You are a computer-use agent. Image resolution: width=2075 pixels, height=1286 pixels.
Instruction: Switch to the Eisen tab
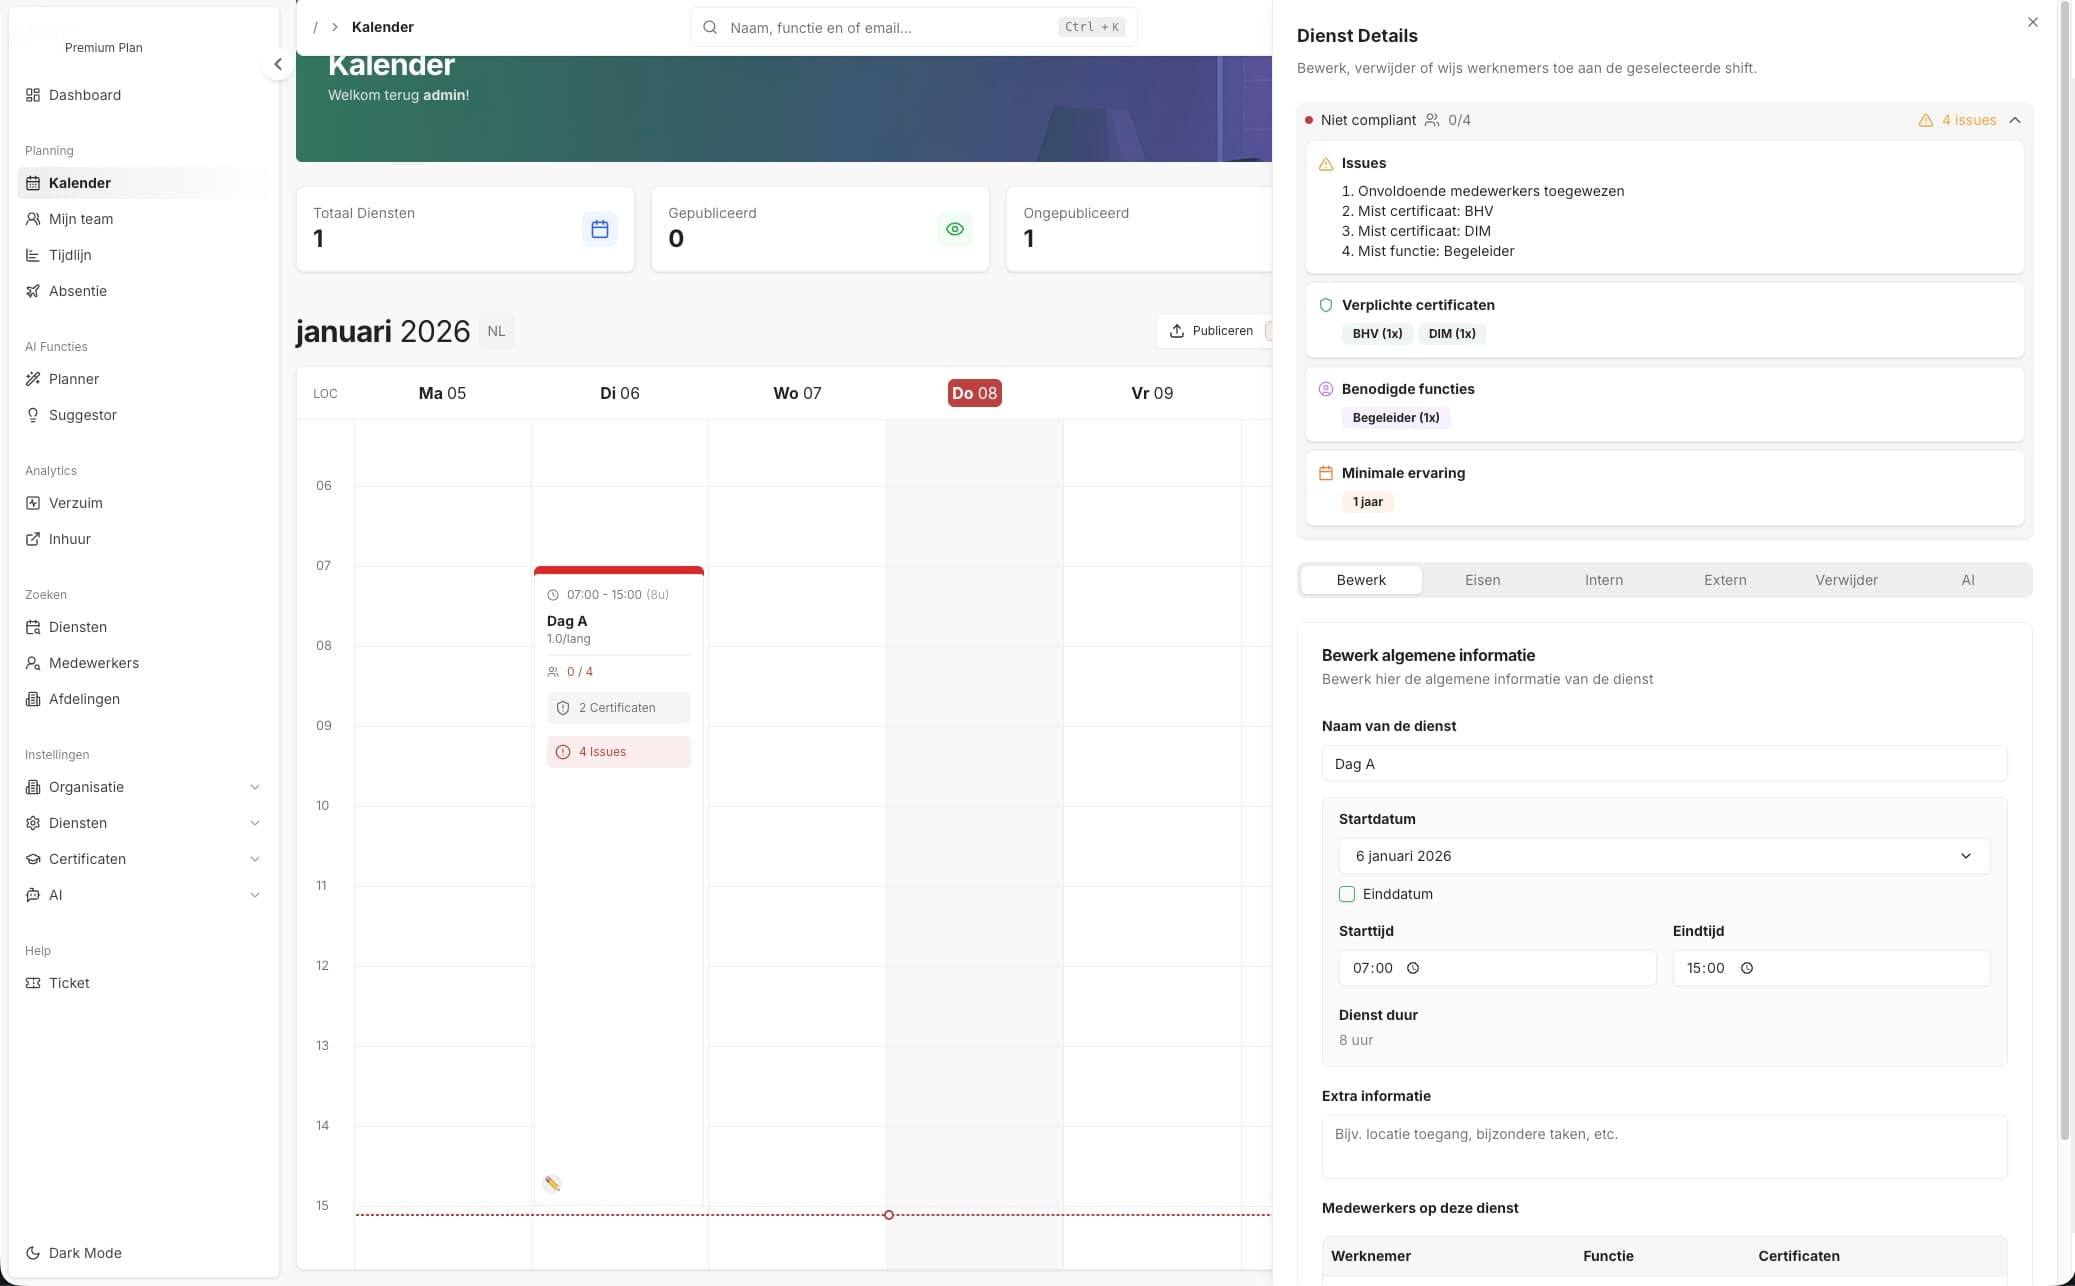click(1482, 580)
